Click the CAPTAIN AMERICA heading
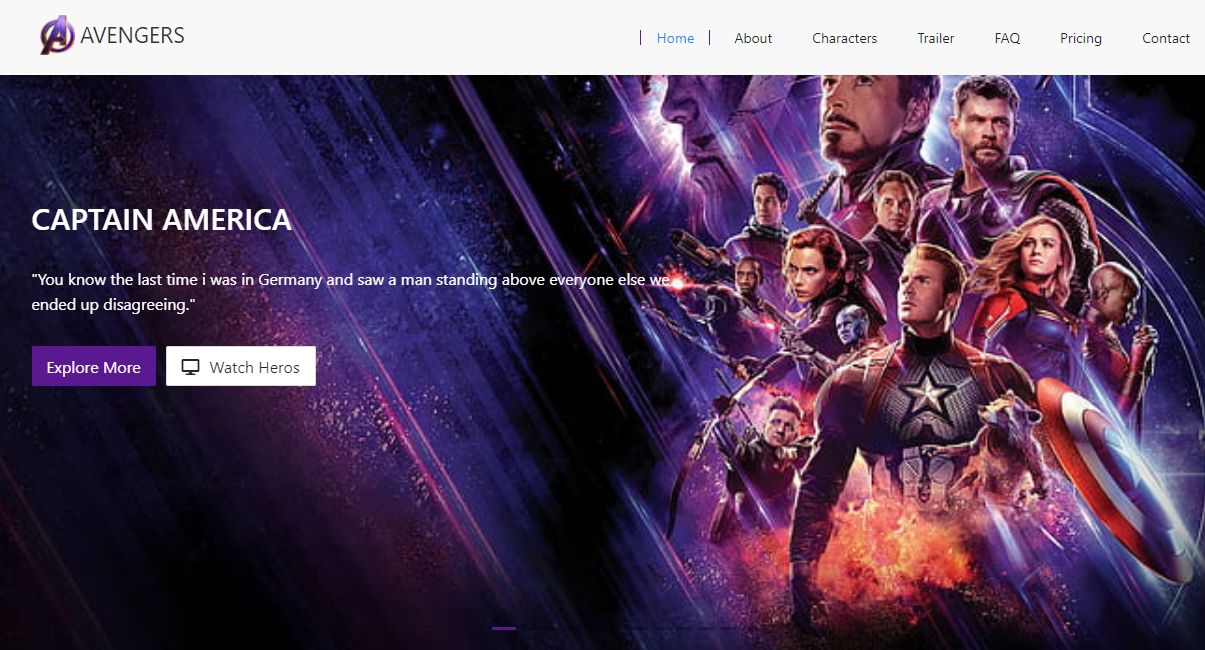Image resolution: width=1205 pixels, height=650 pixels. 162,220
